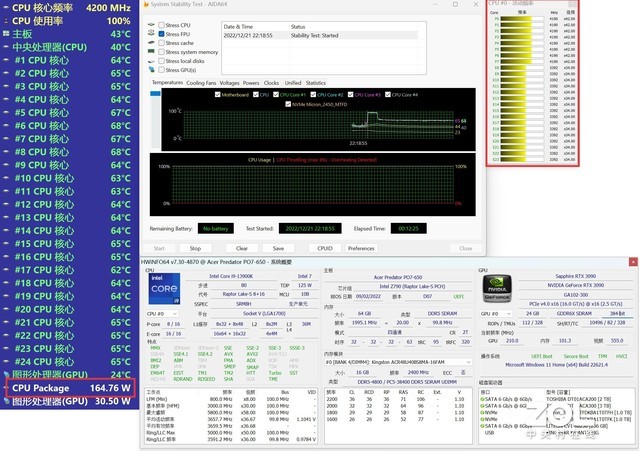
Task: Enable the Stress CPU checkbox
Action: point(162,25)
